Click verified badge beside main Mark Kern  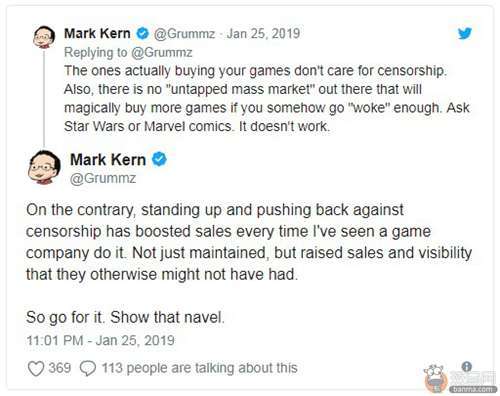pos(159,159)
